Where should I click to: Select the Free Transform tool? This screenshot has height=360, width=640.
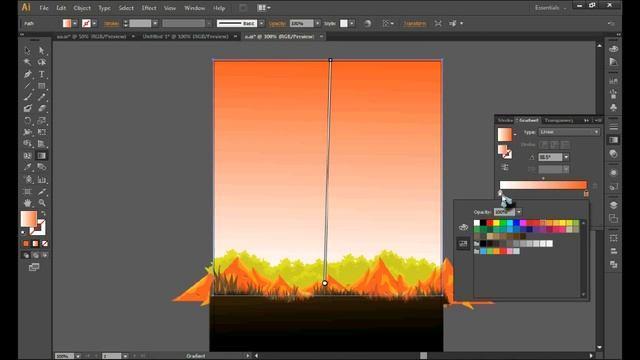[42, 132]
